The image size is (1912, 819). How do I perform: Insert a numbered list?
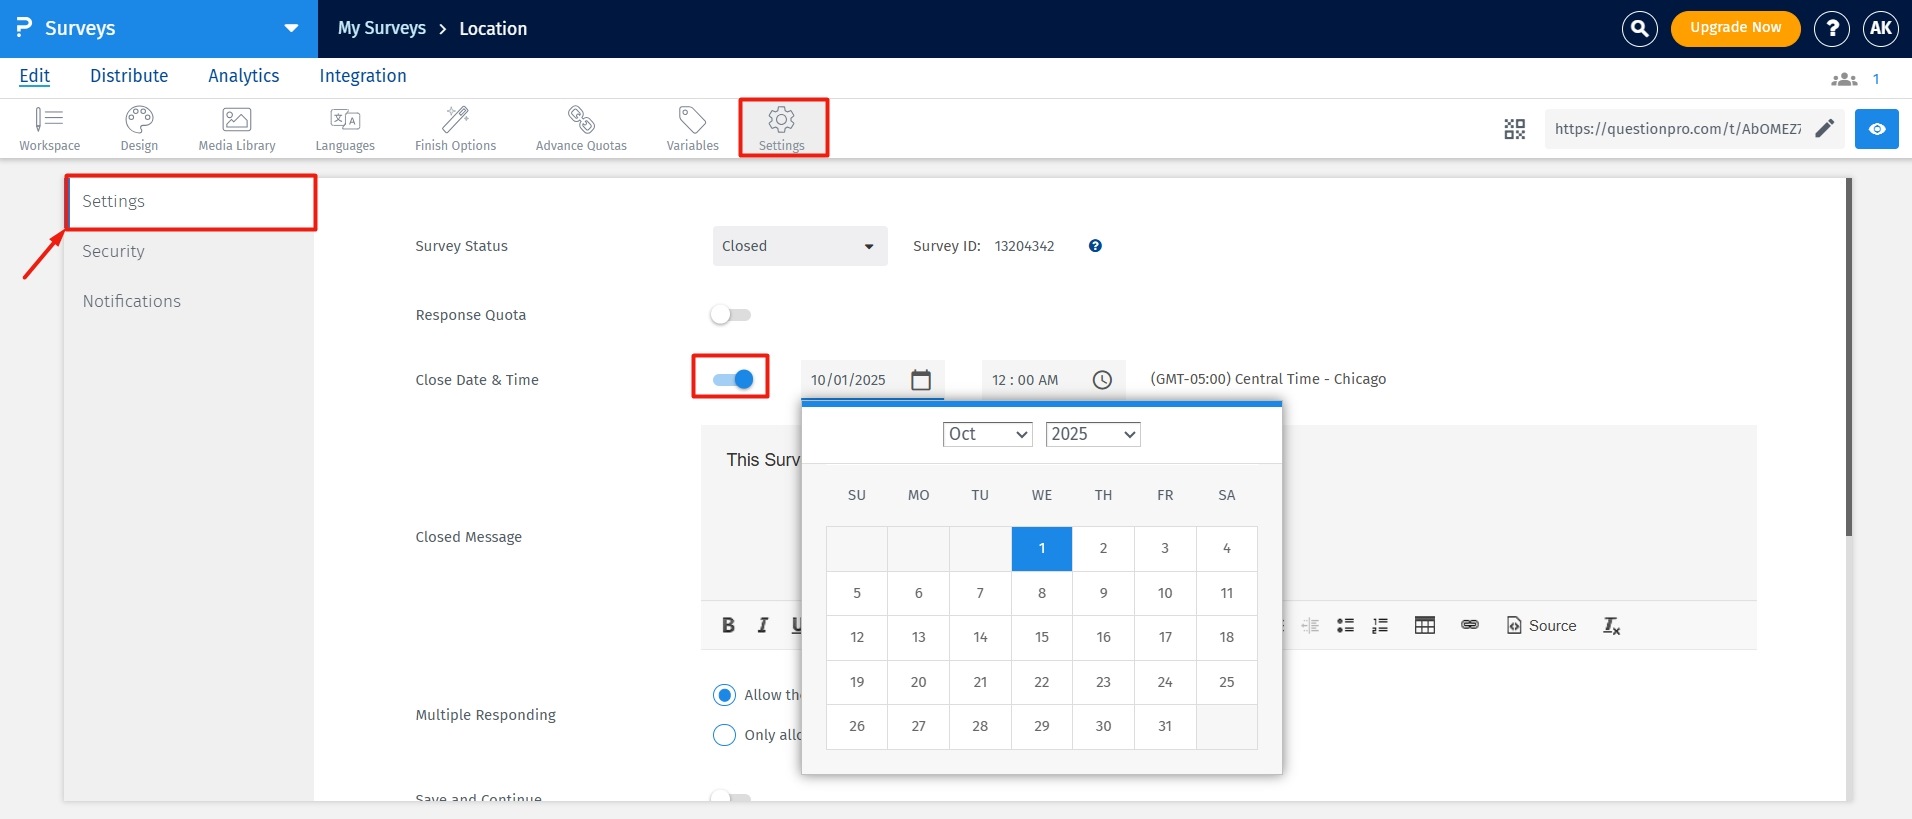click(1380, 625)
